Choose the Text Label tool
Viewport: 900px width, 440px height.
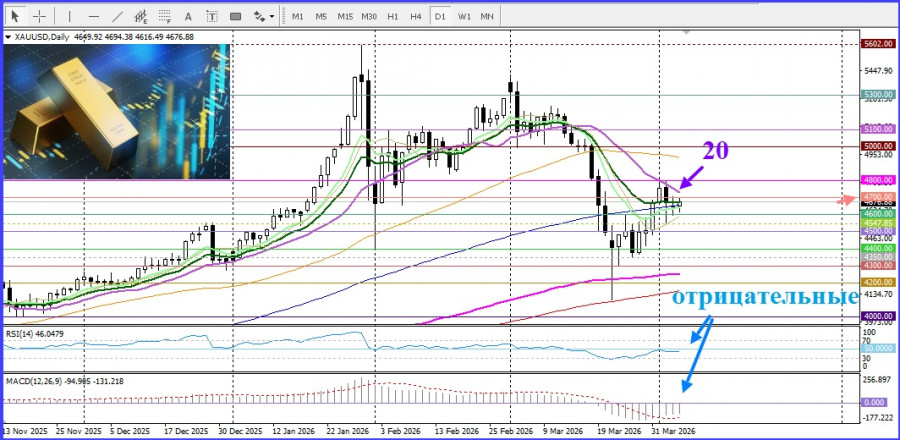click(x=212, y=16)
